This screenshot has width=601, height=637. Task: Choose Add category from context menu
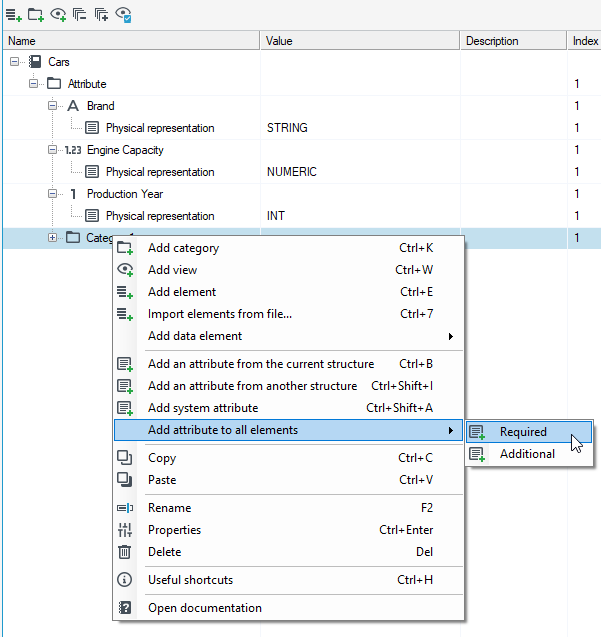click(x=288, y=248)
